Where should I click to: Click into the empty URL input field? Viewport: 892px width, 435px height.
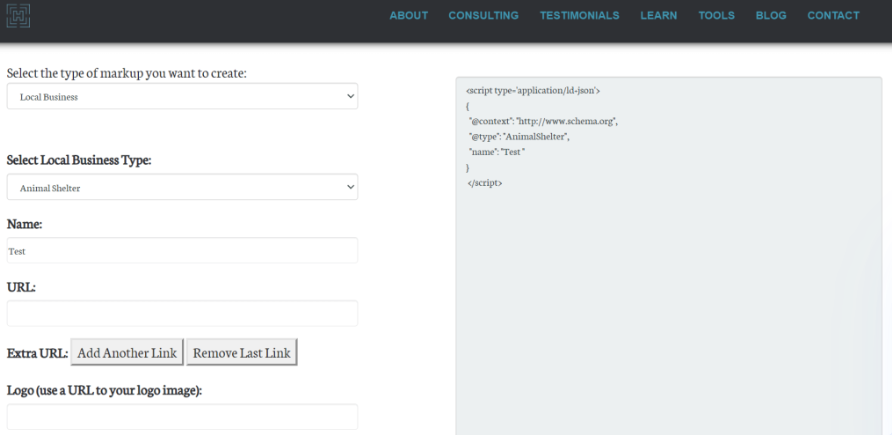point(182,313)
